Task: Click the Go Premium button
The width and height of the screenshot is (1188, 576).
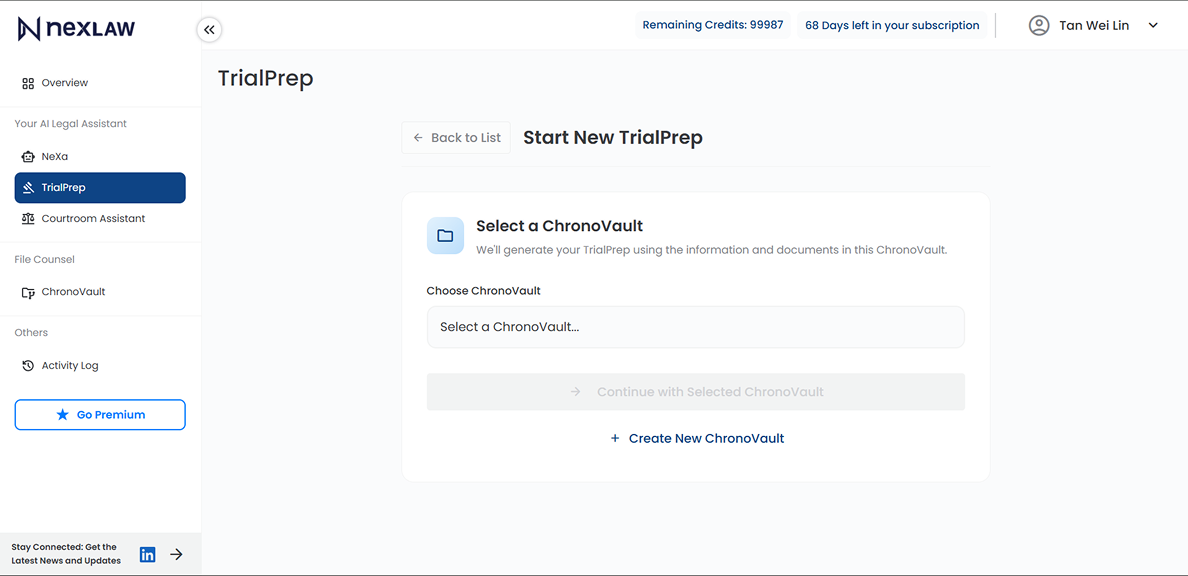Action: tap(99, 414)
